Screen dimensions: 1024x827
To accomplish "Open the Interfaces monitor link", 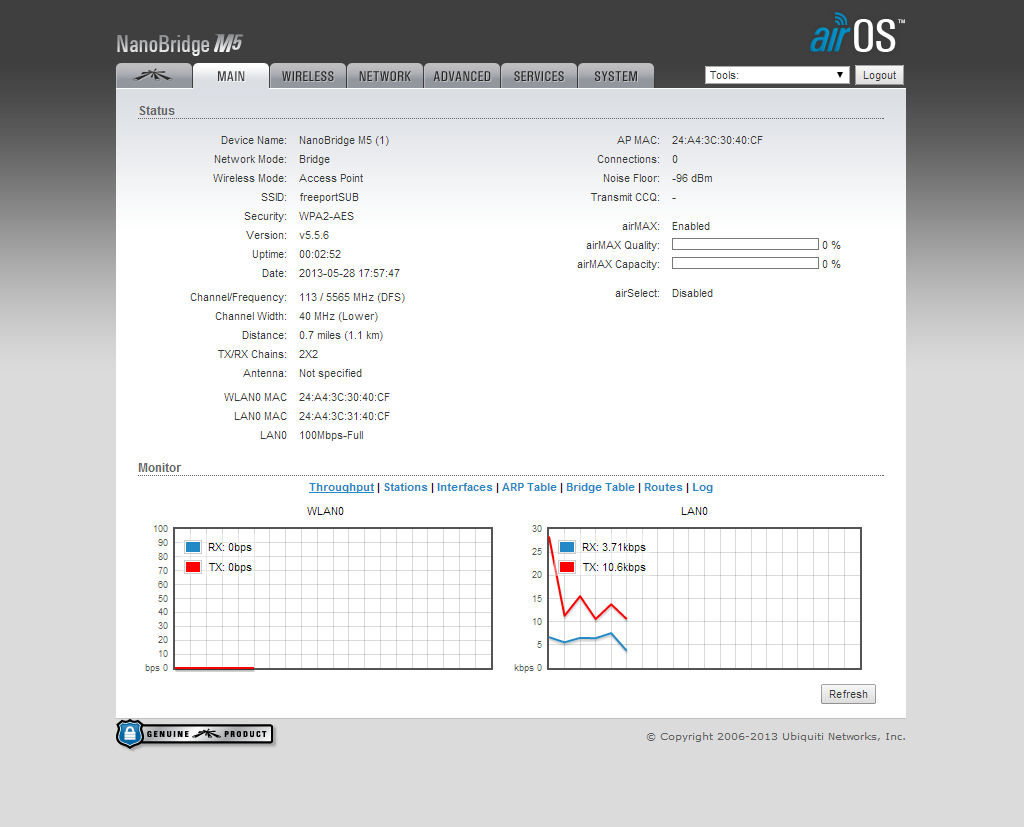I will [464, 487].
